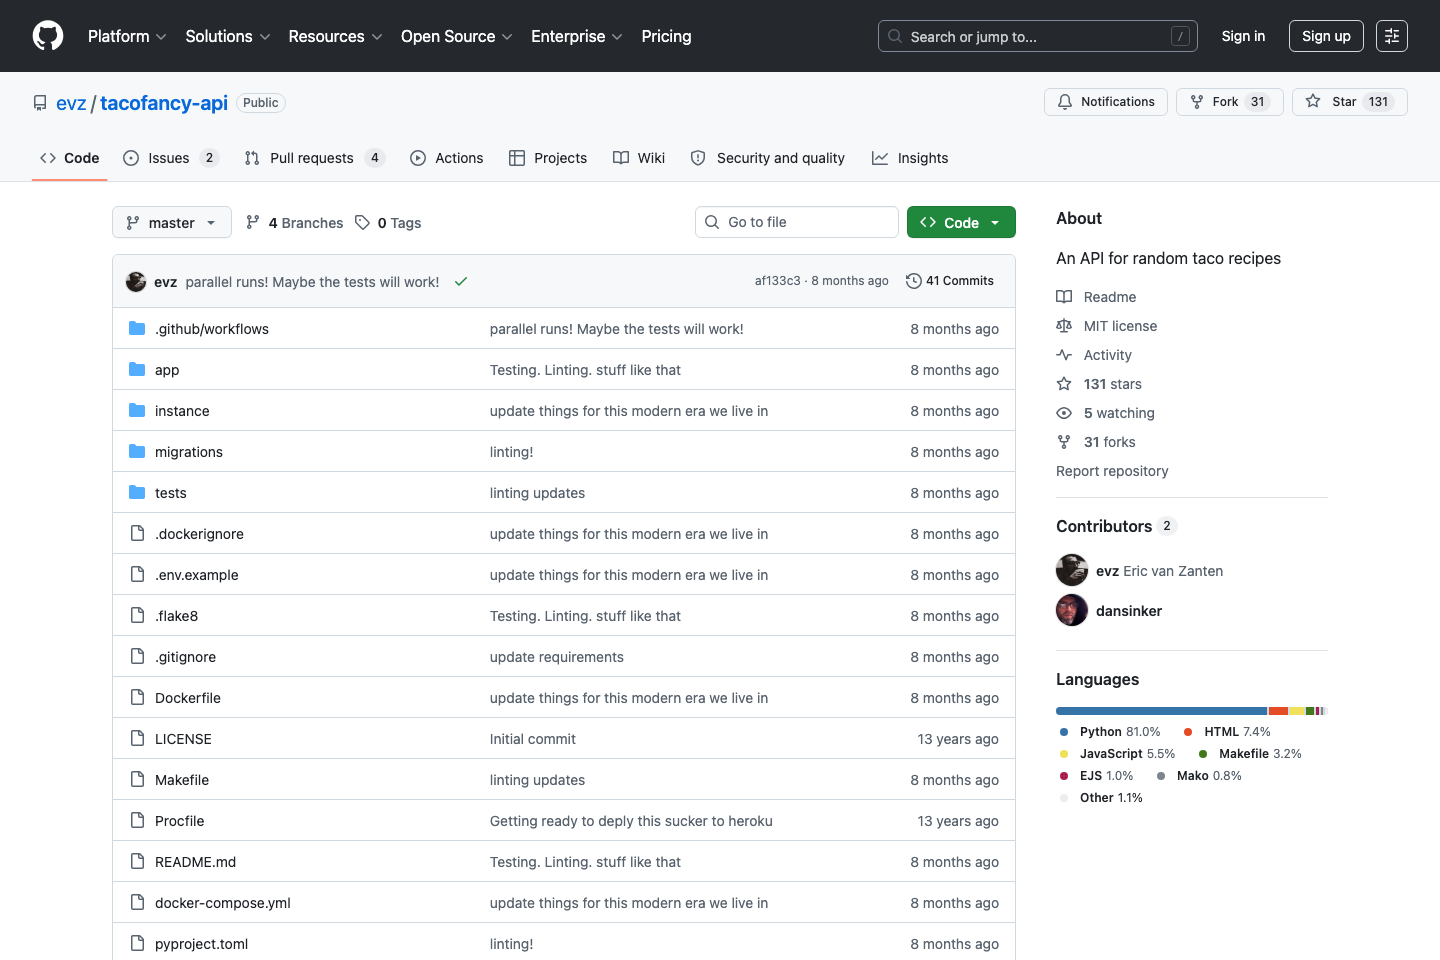
Task: Open the command palette icon in the header
Action: (1392, 35)
